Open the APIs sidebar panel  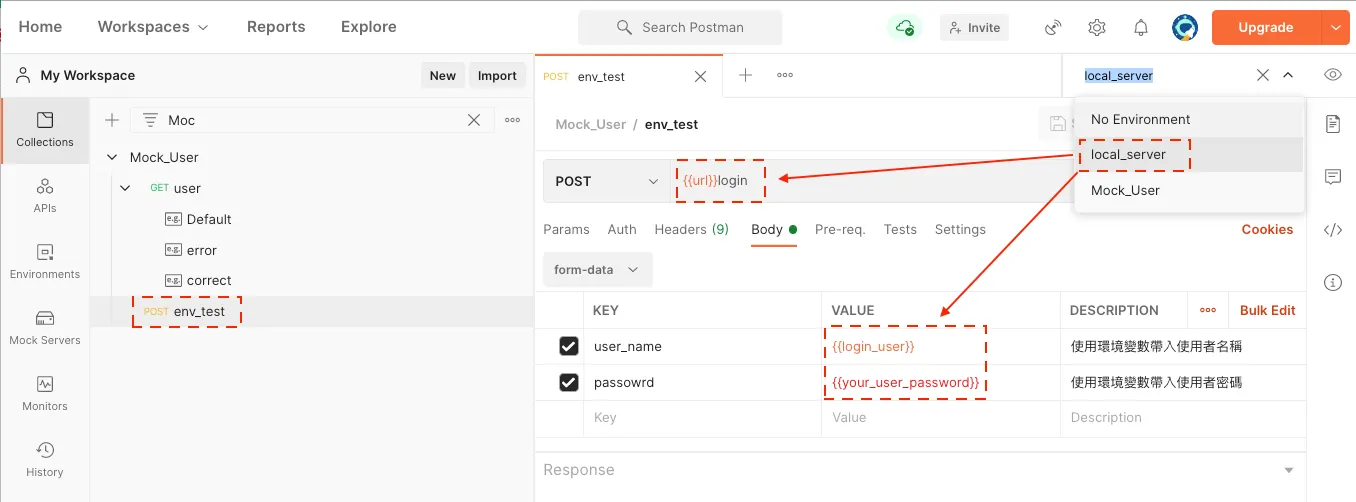(x=45, y=196)
